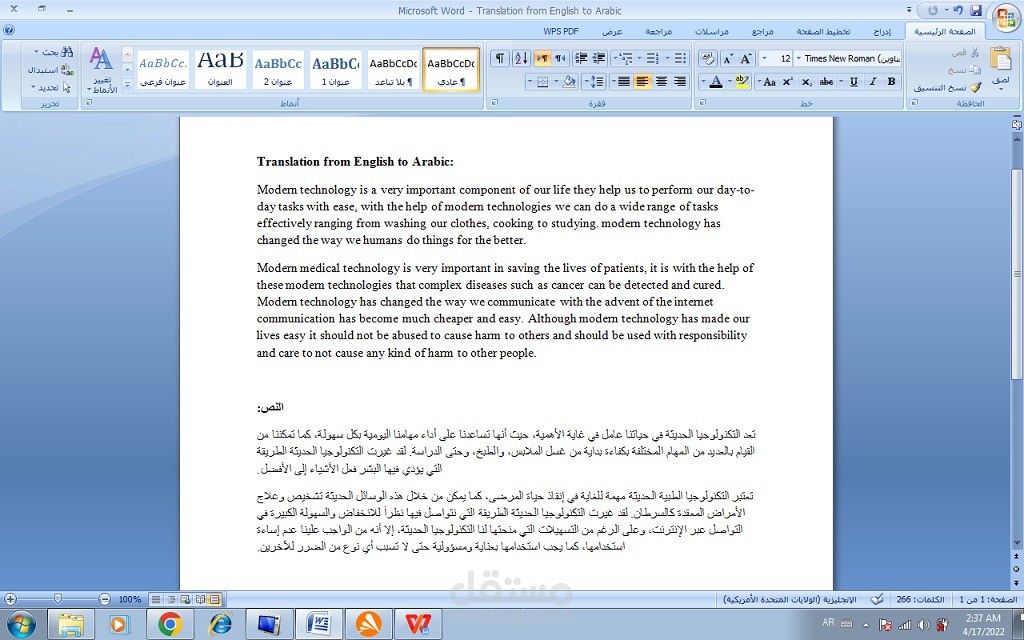Toggle Underline formatting
The width and height of the screenshot is (1024, 640).
tap(854, 82)
